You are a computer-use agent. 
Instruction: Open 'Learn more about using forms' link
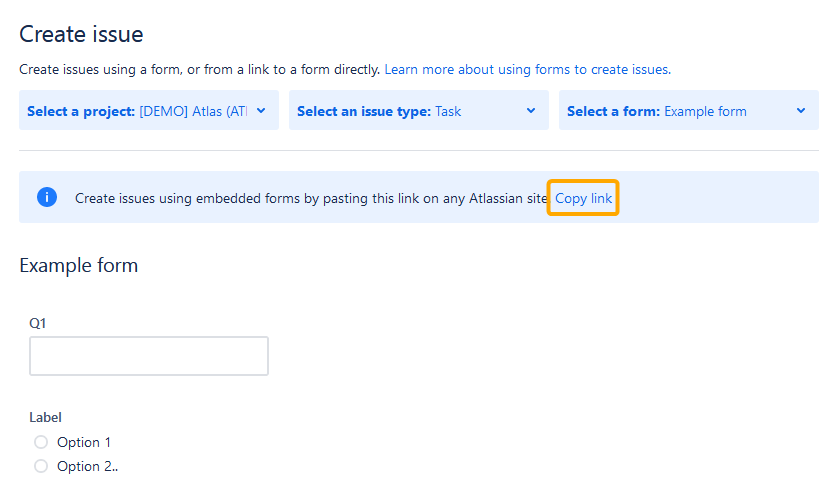[528, 70]
